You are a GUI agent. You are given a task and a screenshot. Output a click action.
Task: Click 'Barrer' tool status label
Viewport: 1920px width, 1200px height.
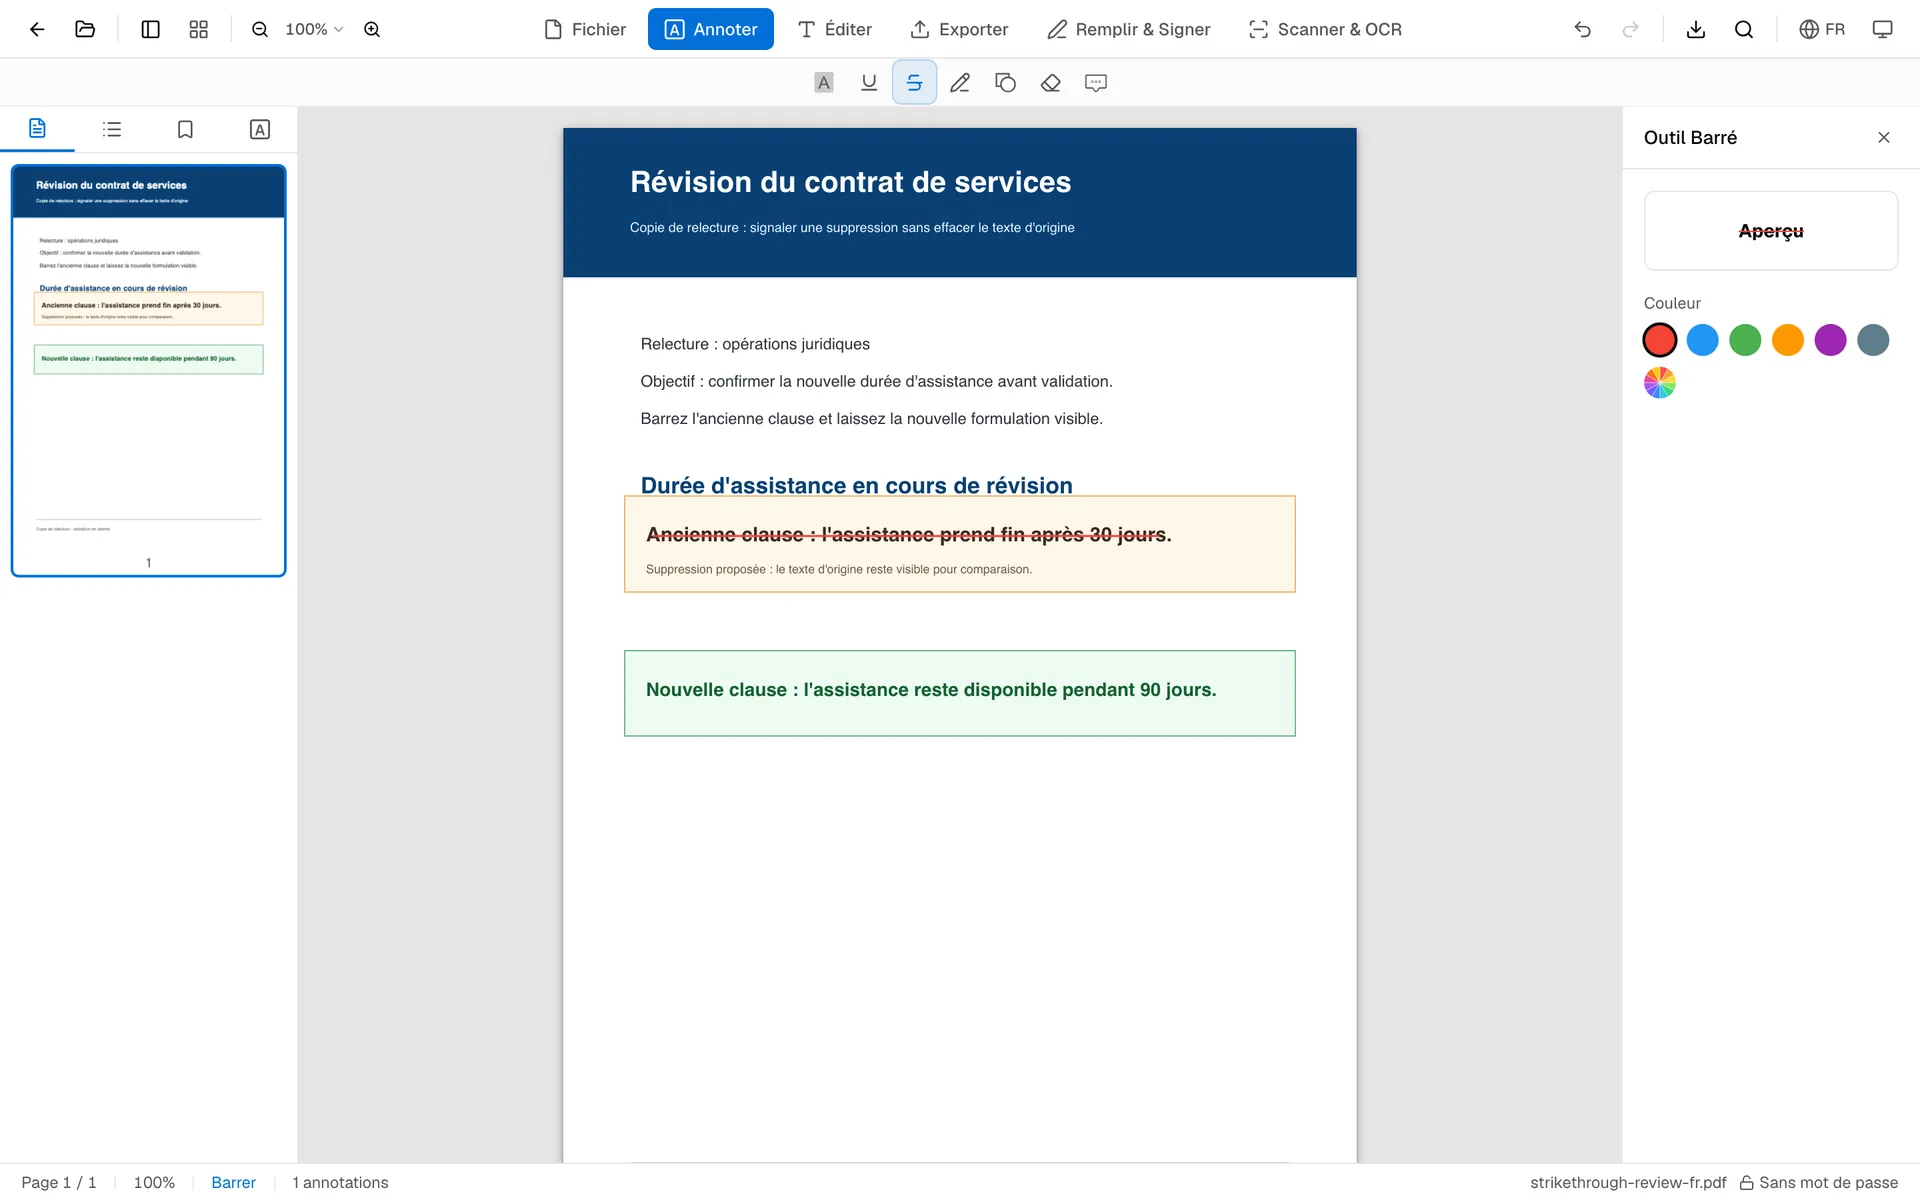coord(233,1182)
